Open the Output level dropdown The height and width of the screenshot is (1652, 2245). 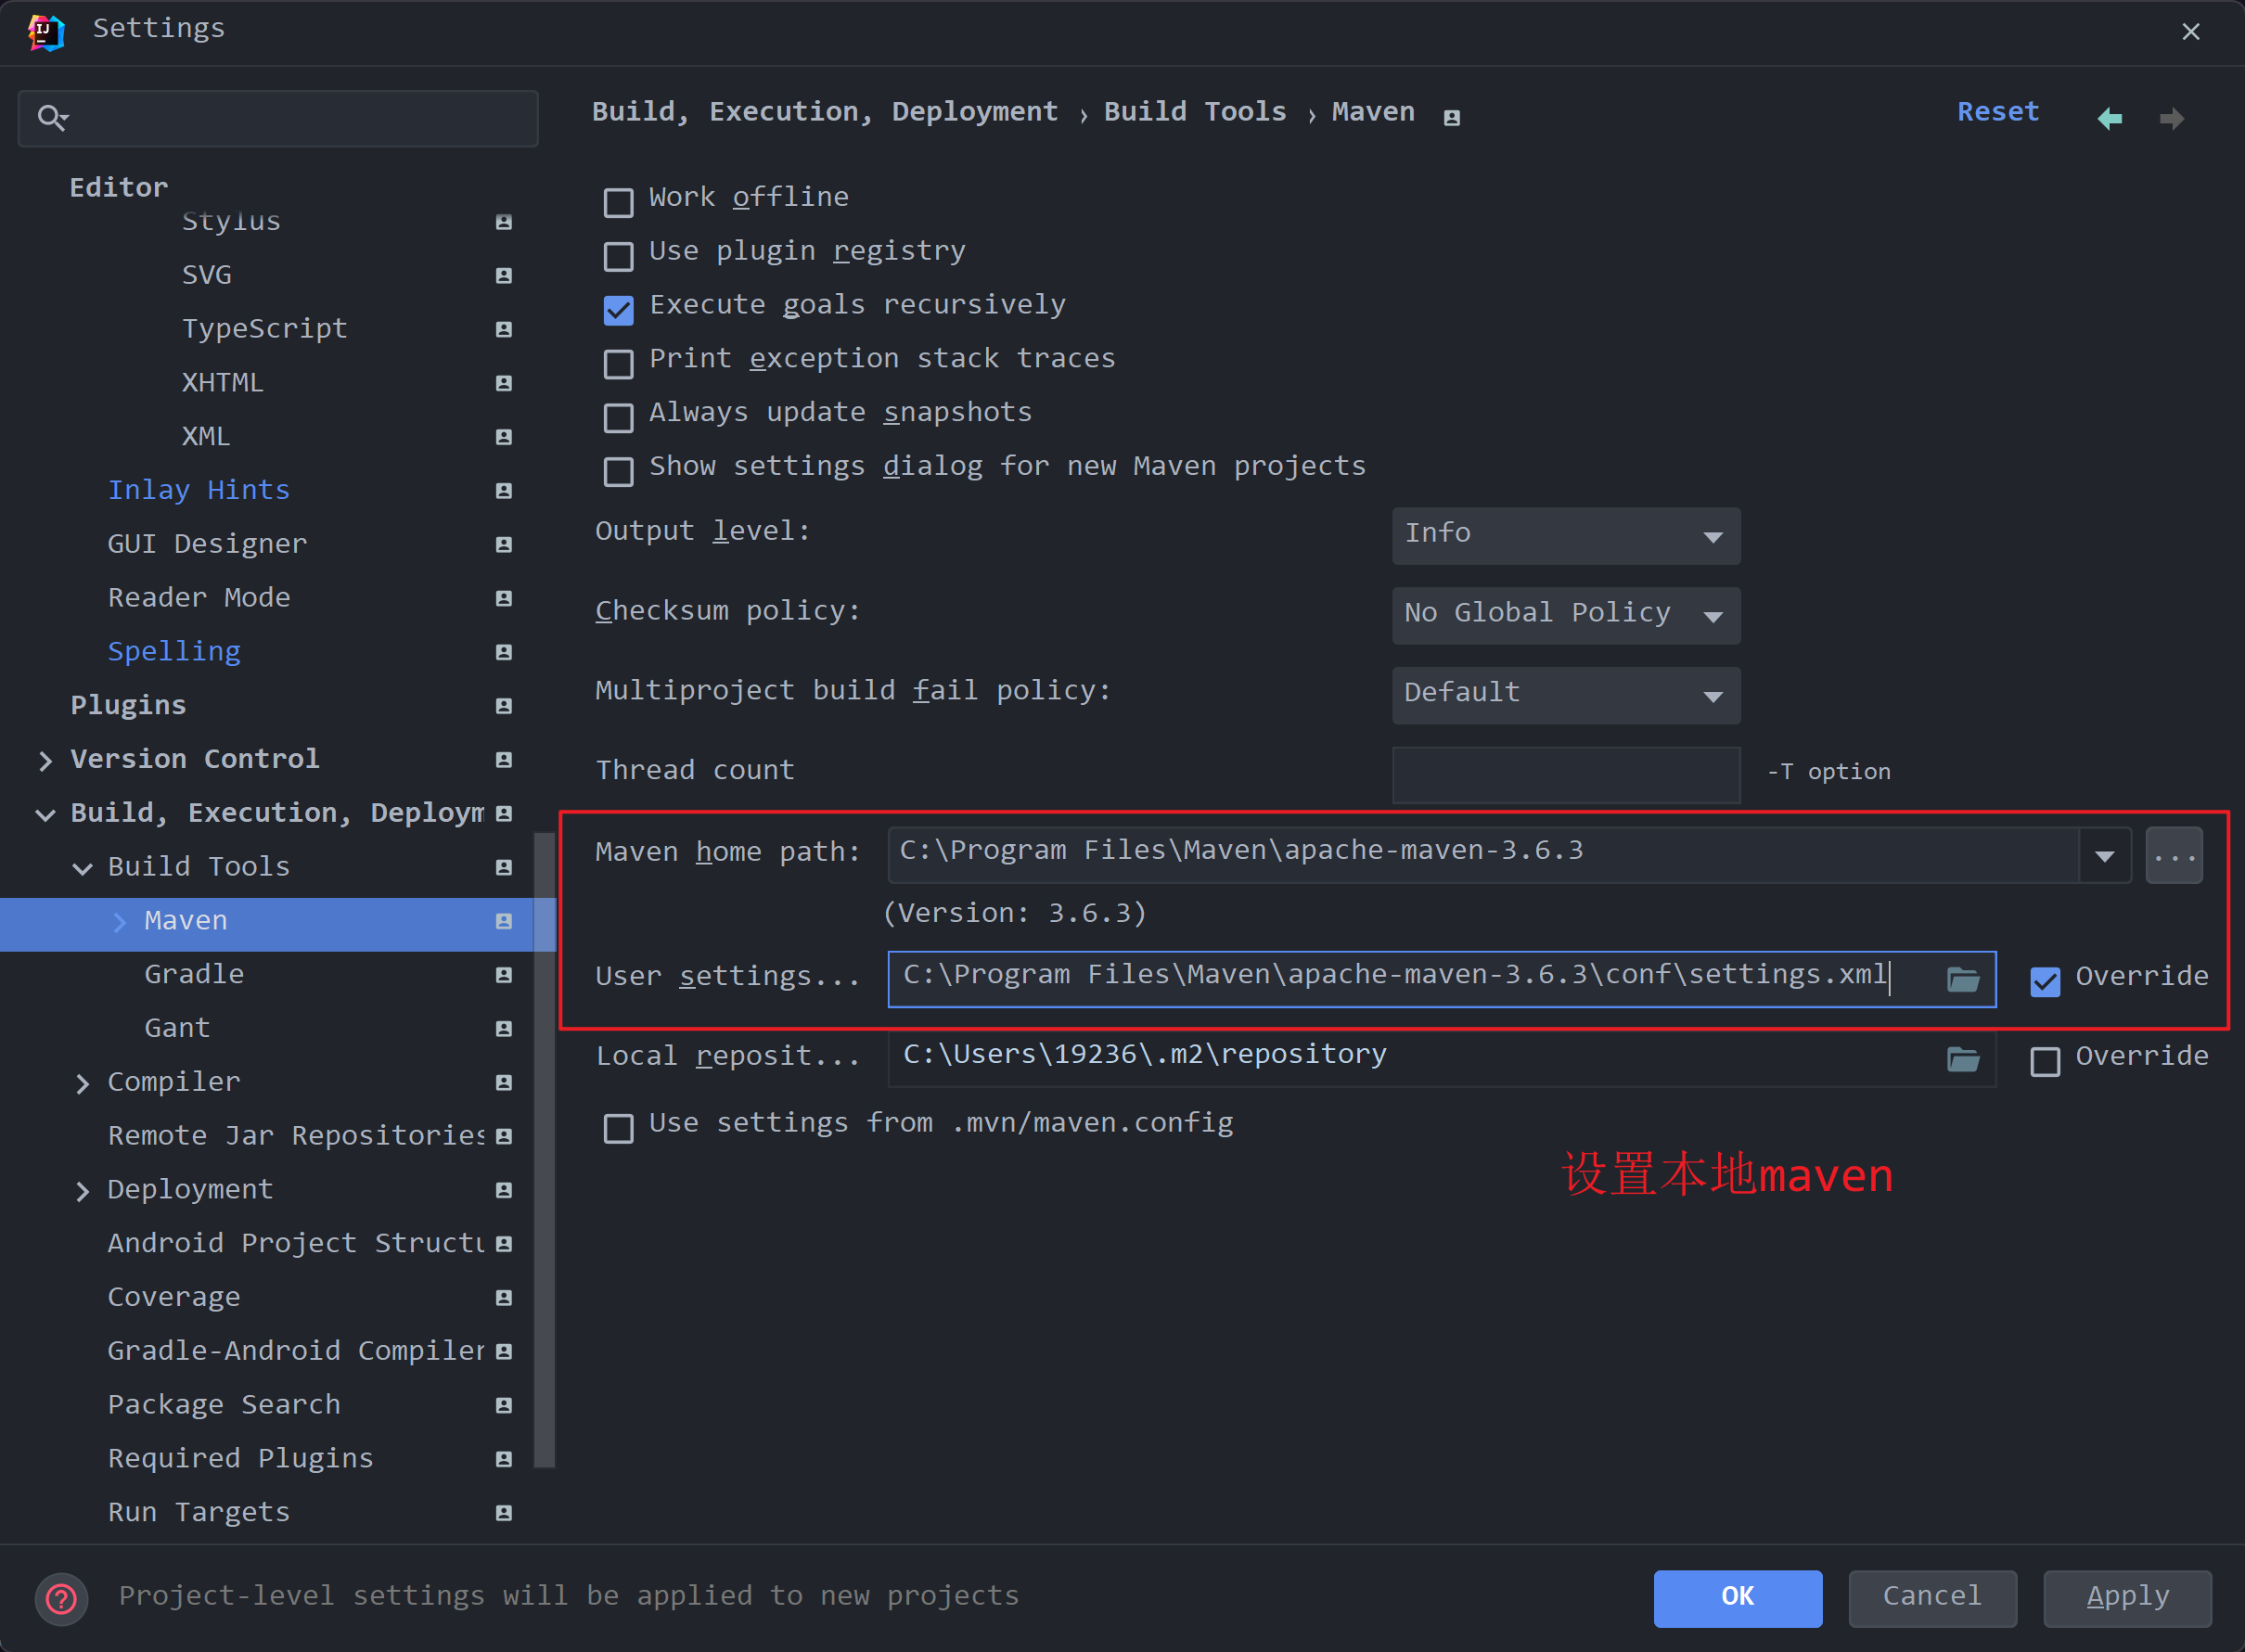[x=1565, y=536]
